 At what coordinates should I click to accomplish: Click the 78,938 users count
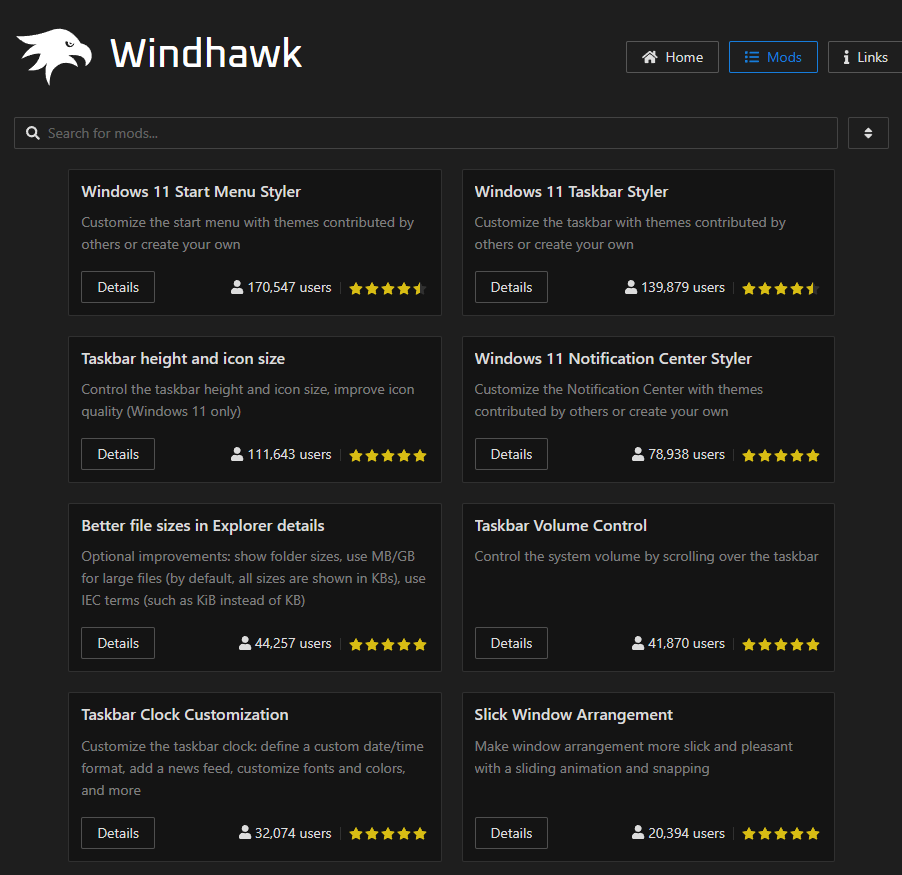[686, 454]
